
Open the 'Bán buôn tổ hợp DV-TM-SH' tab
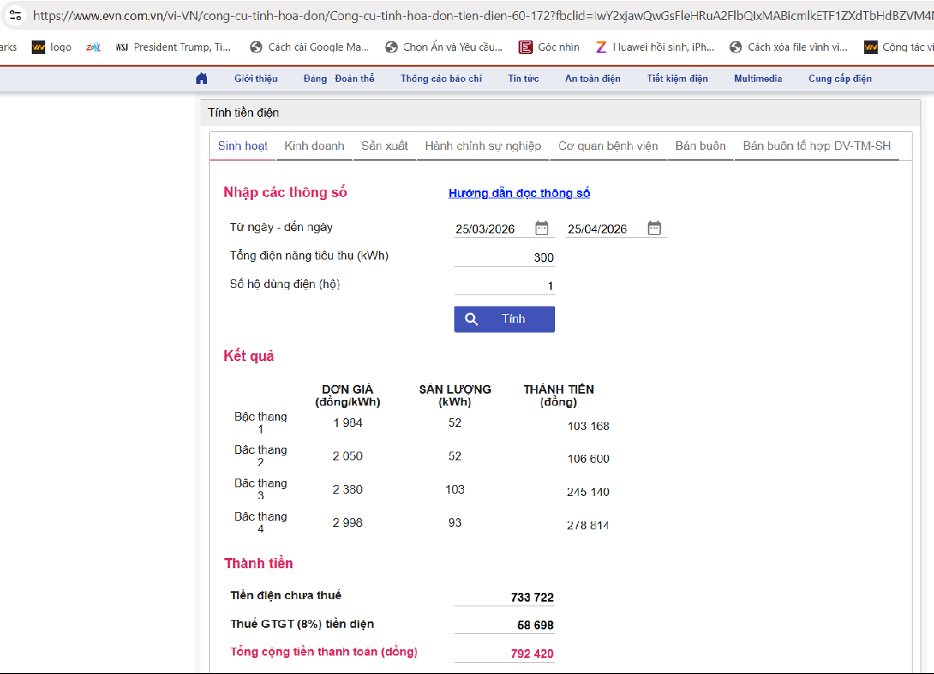816,146
